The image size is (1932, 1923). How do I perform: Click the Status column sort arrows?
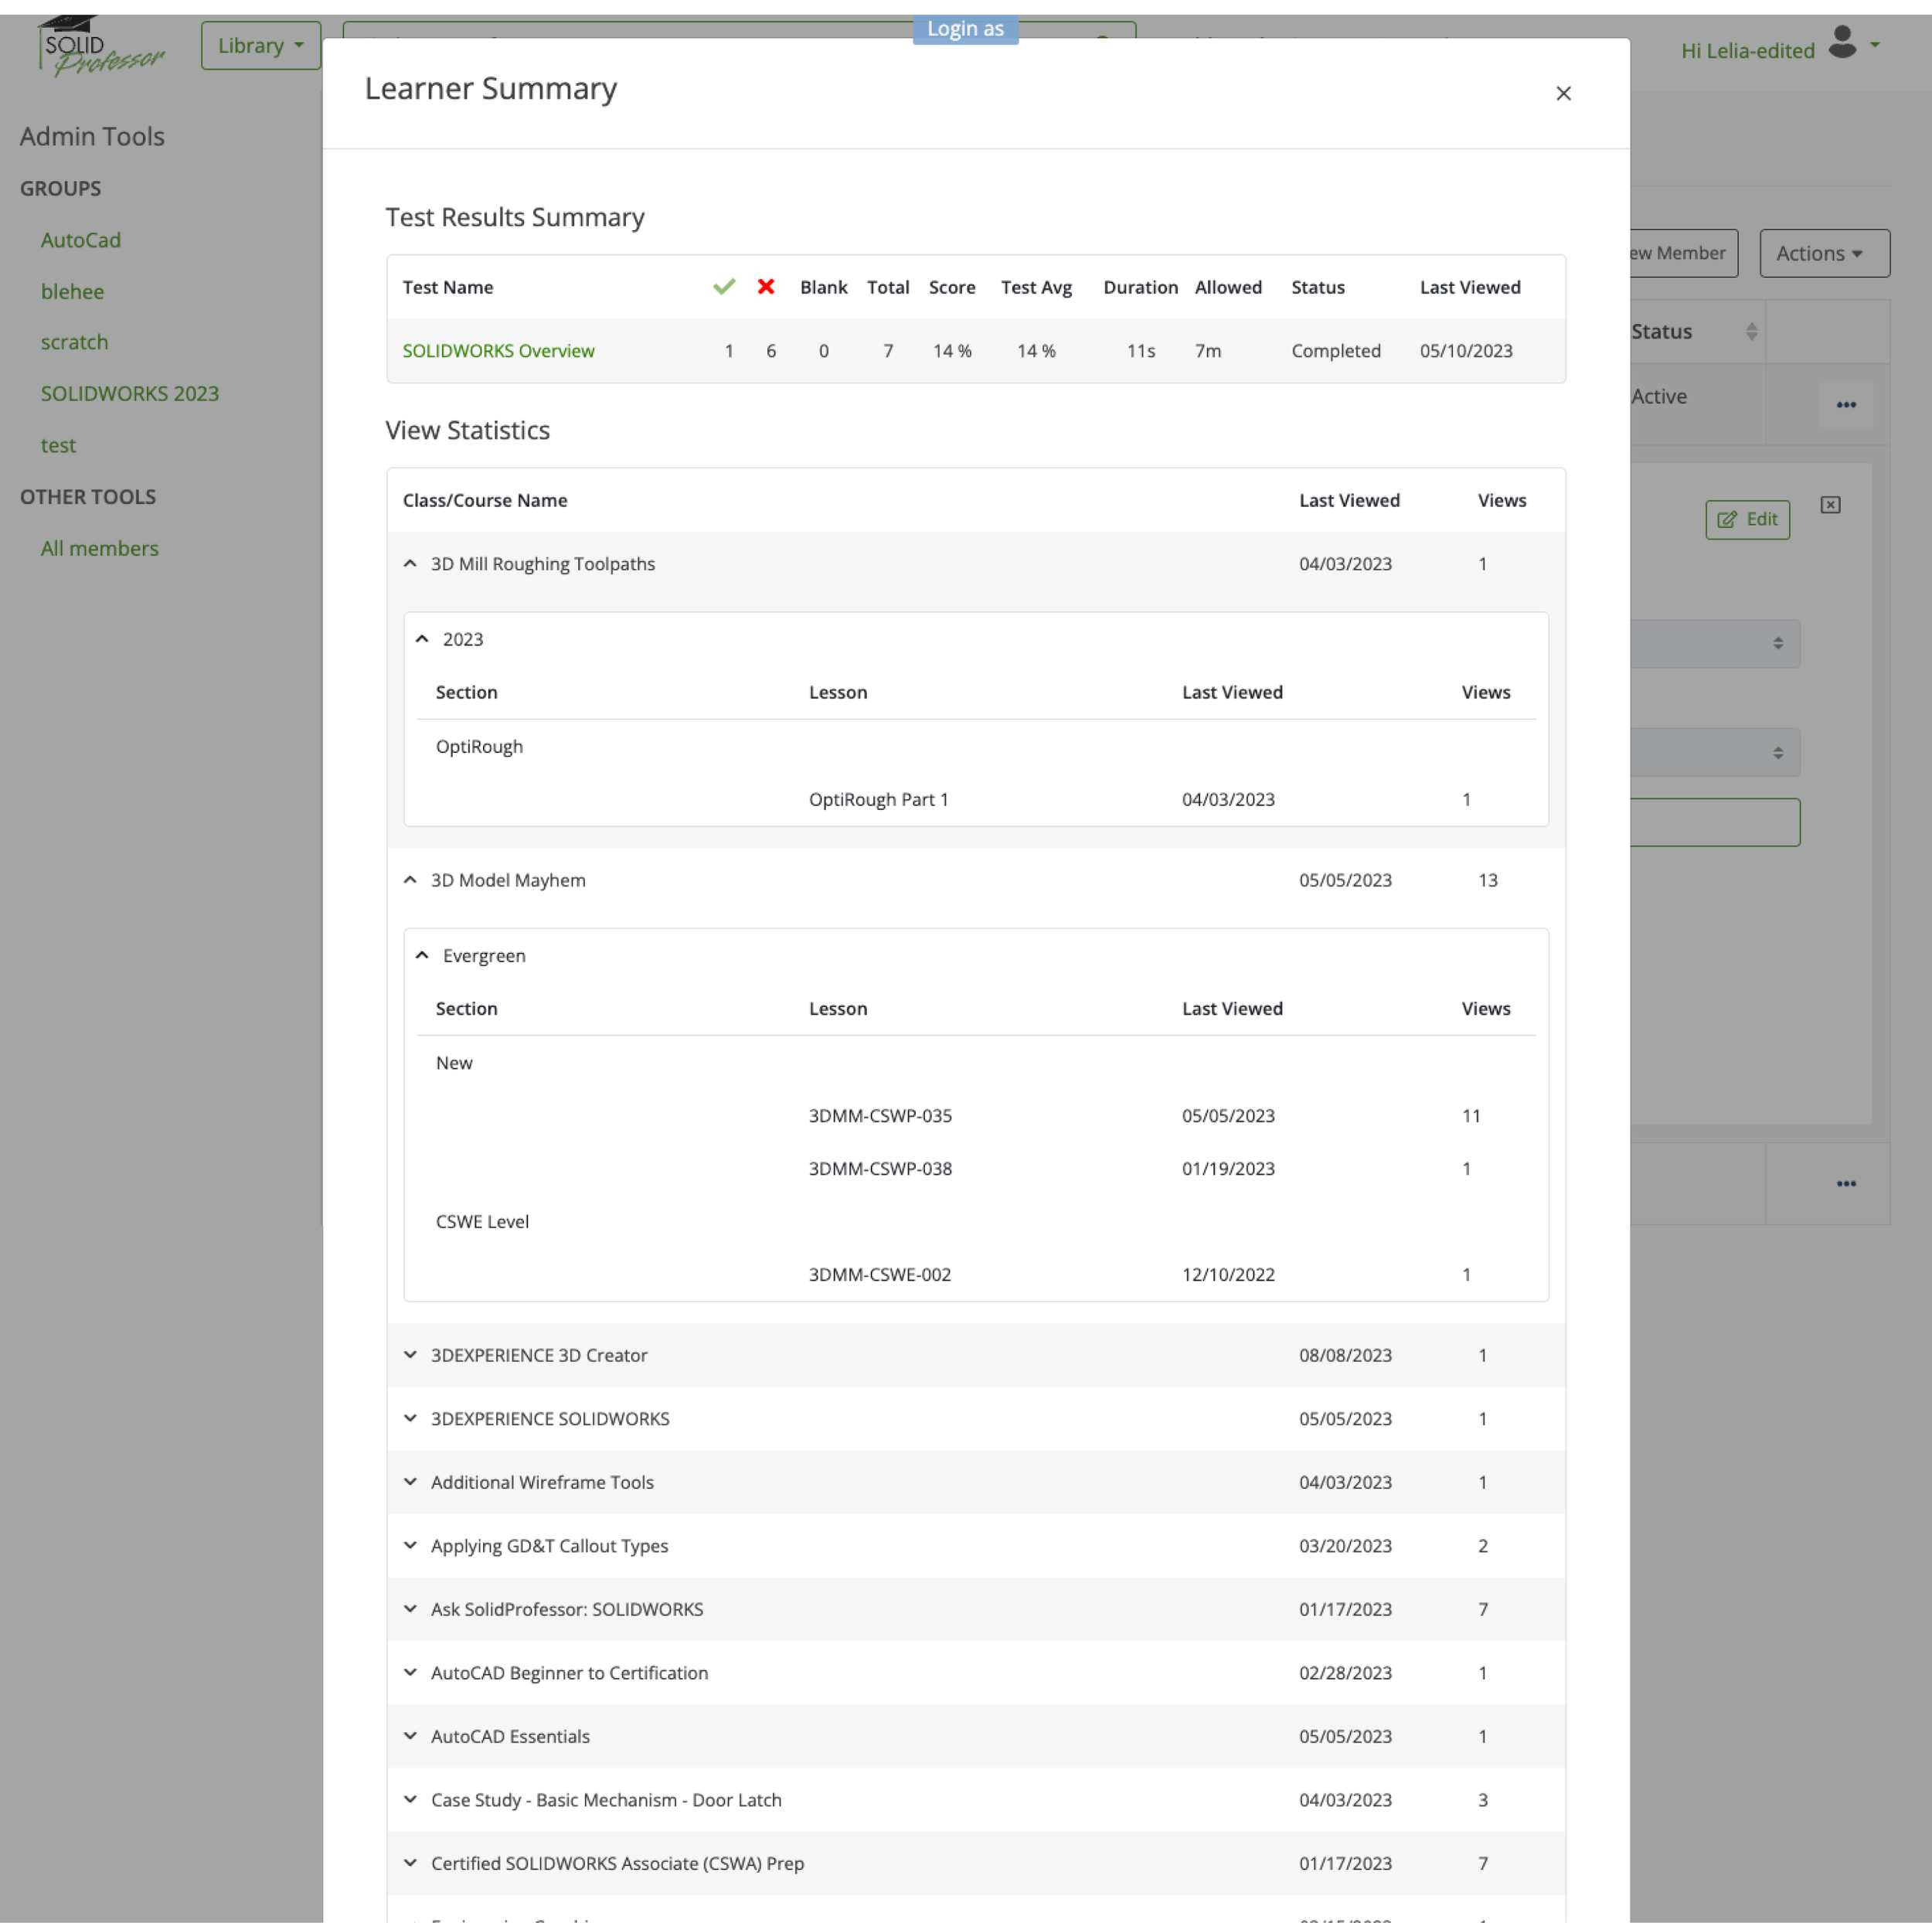point(1751,332)
